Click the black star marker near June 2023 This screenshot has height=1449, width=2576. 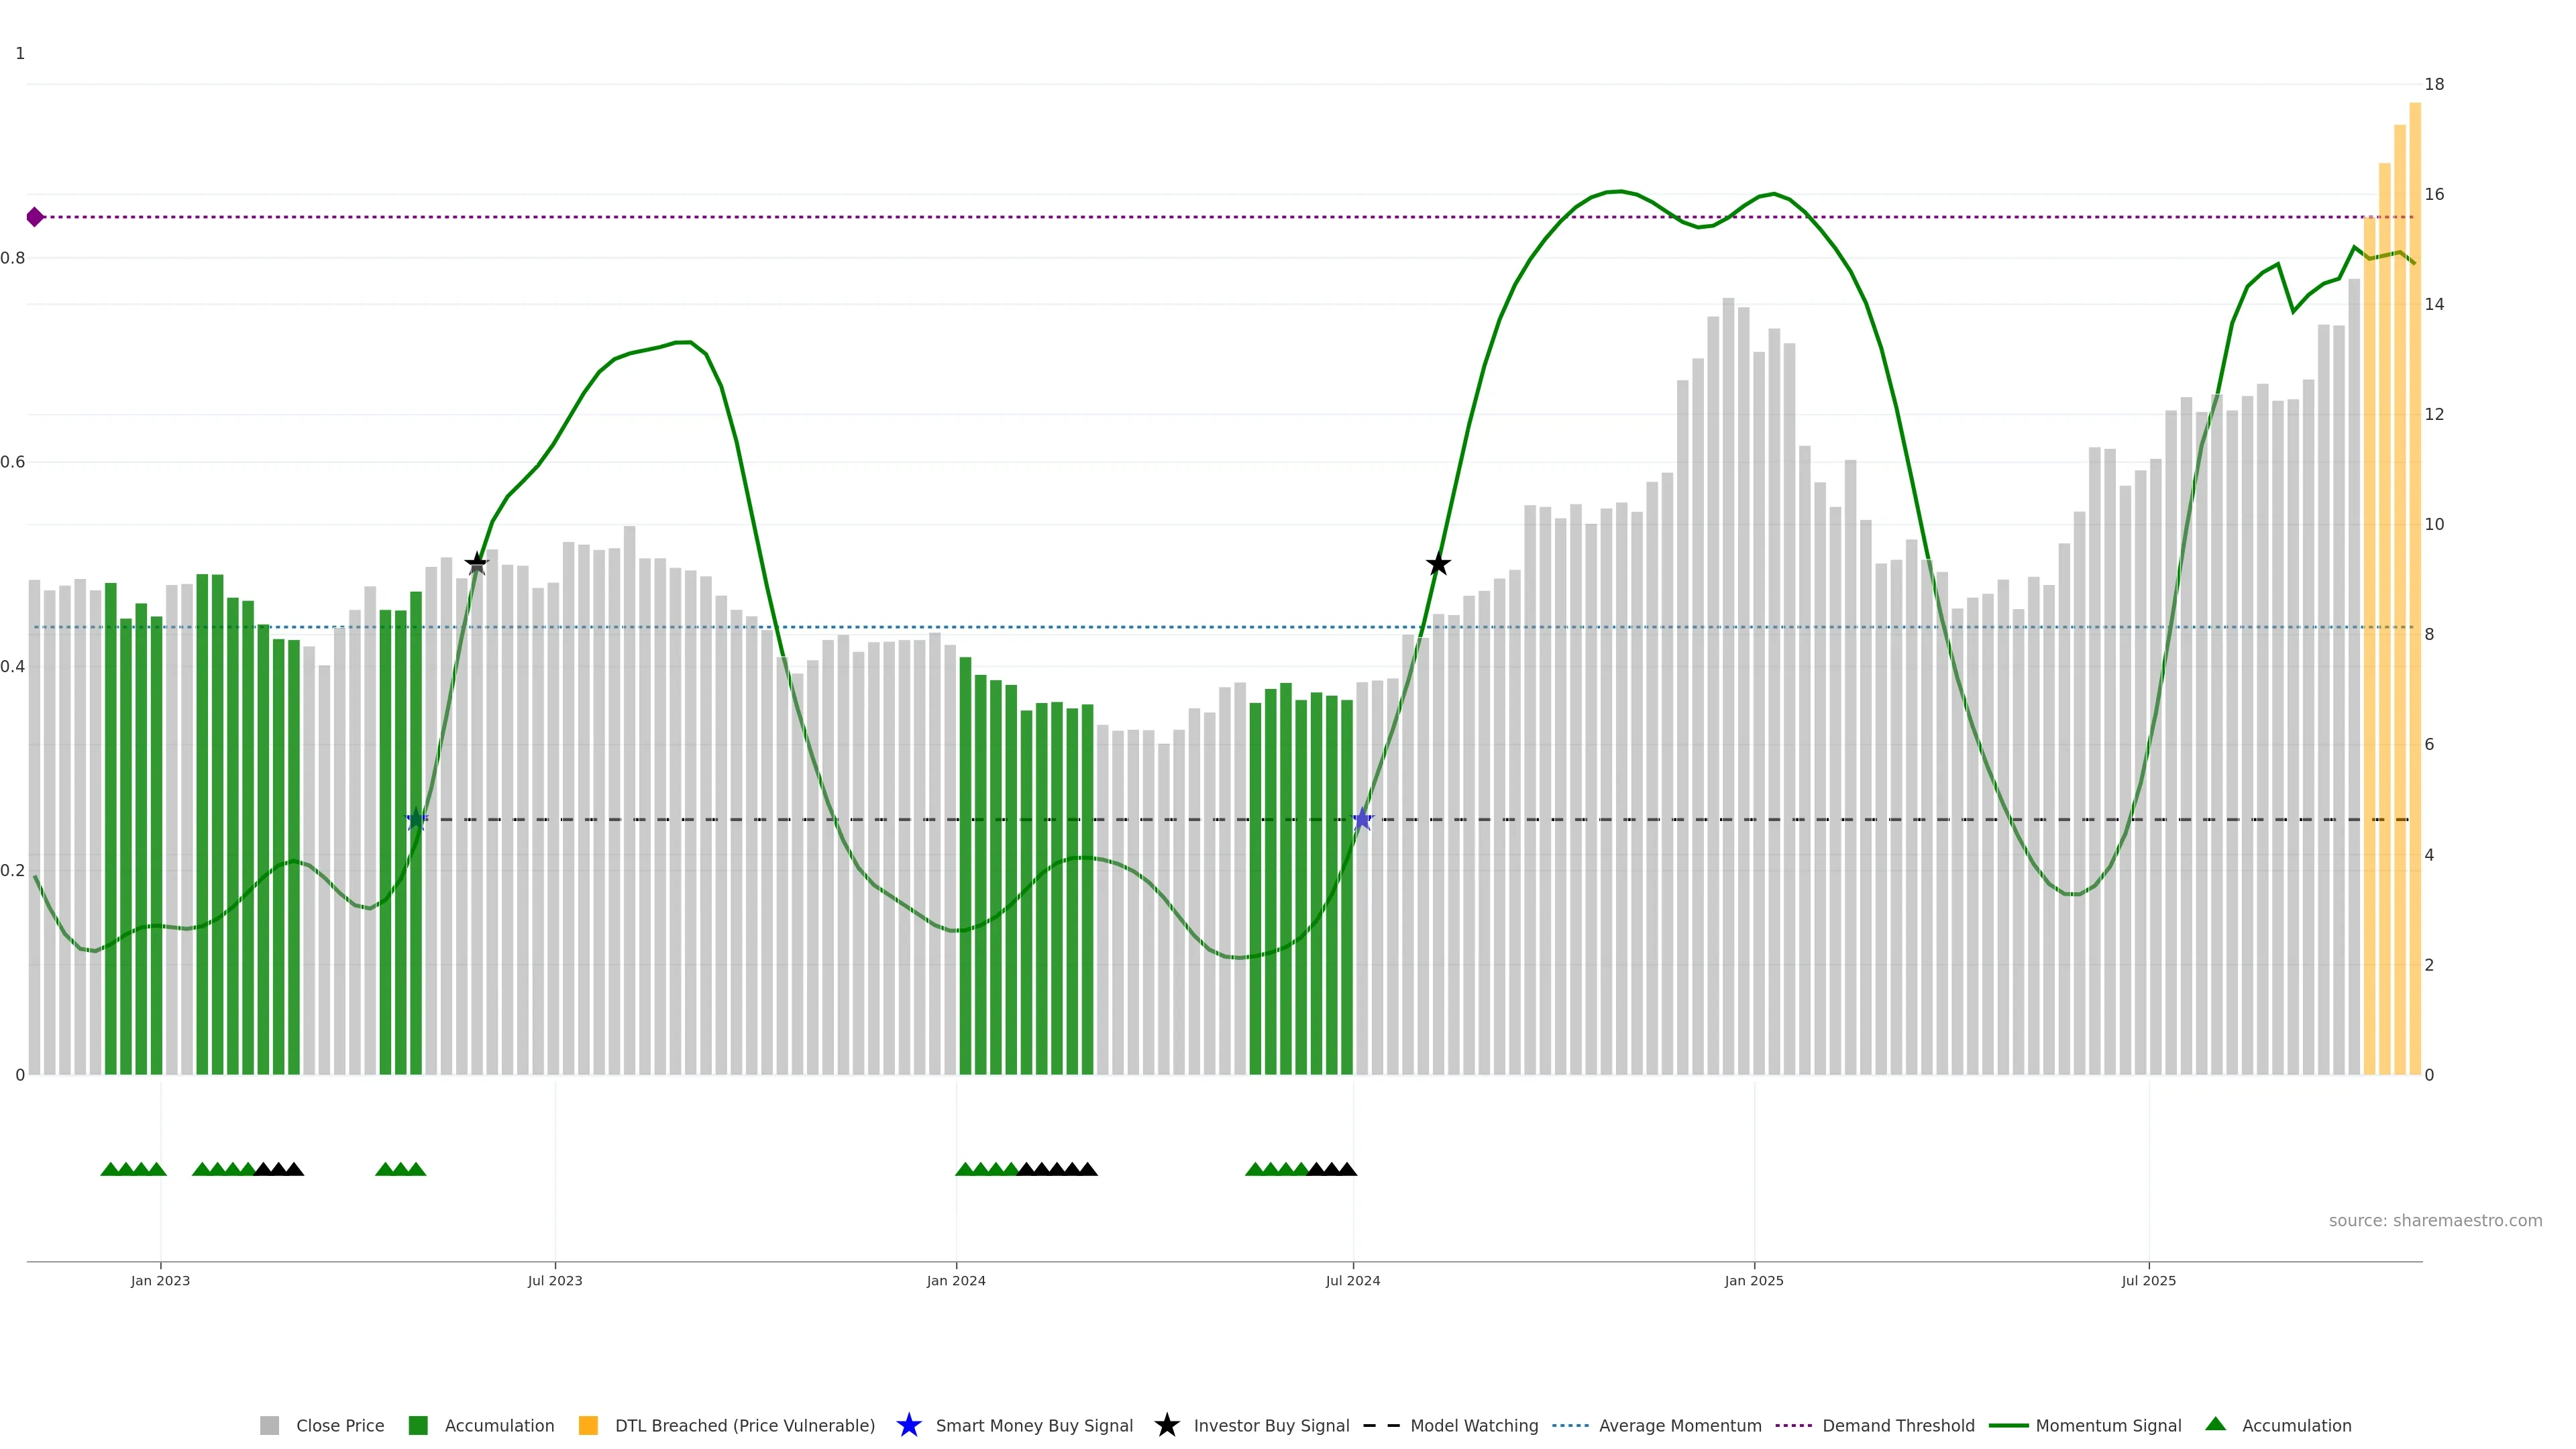pos(477,564)
